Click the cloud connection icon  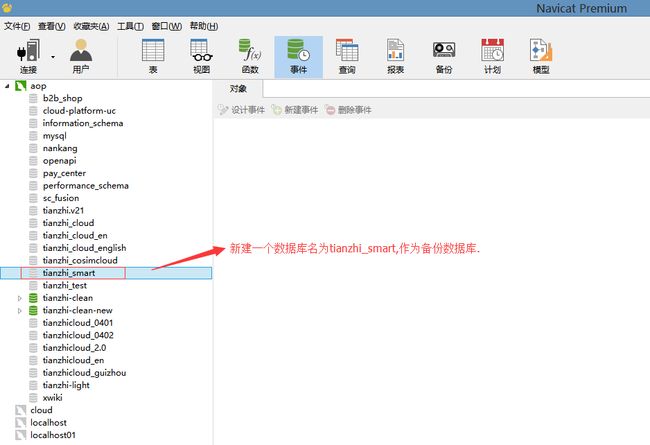21,410
